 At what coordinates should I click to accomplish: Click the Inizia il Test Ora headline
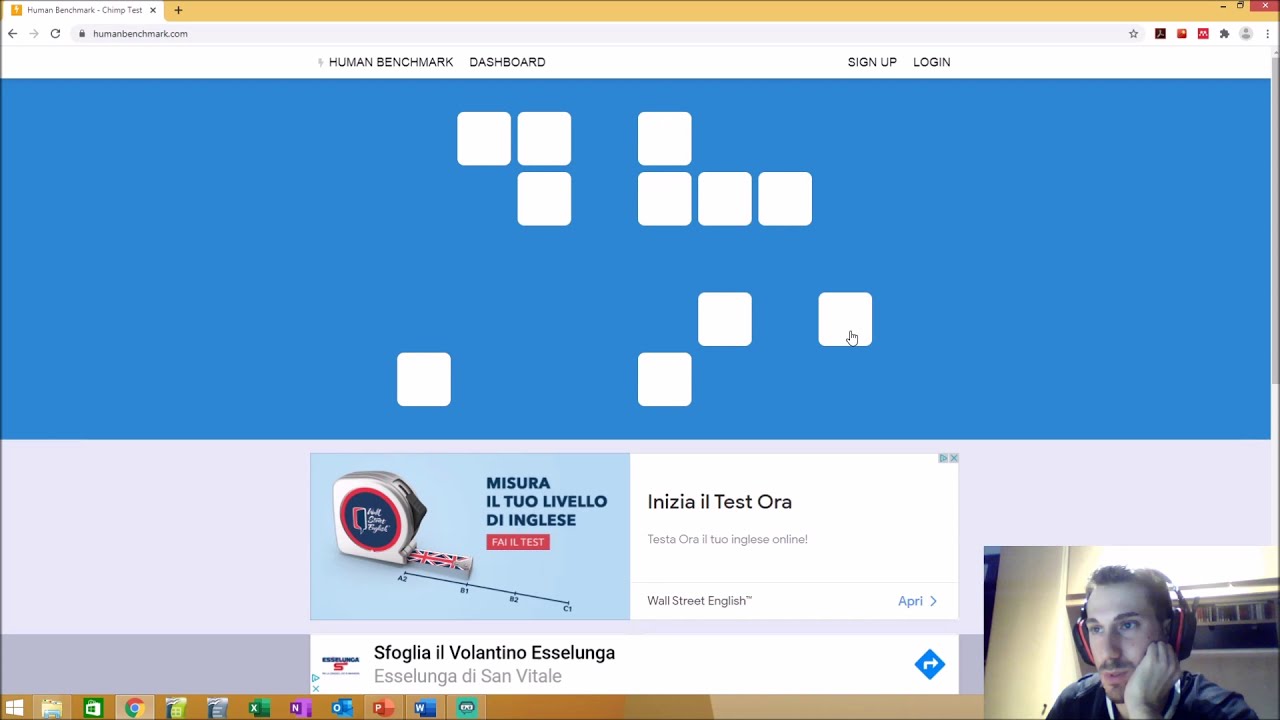719,502
